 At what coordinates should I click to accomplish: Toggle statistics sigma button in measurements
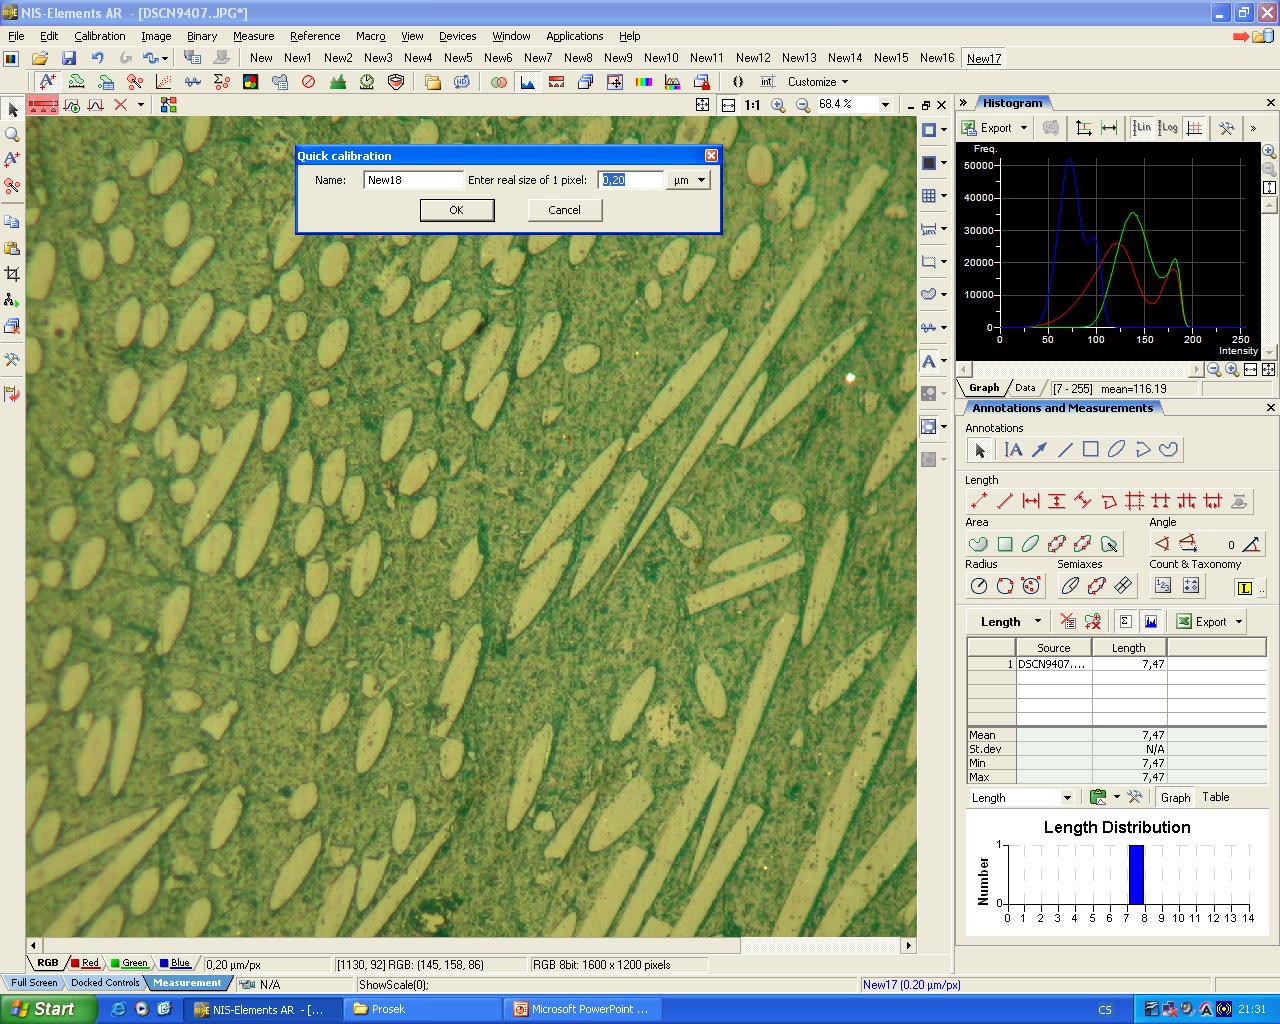[1125, 621]
